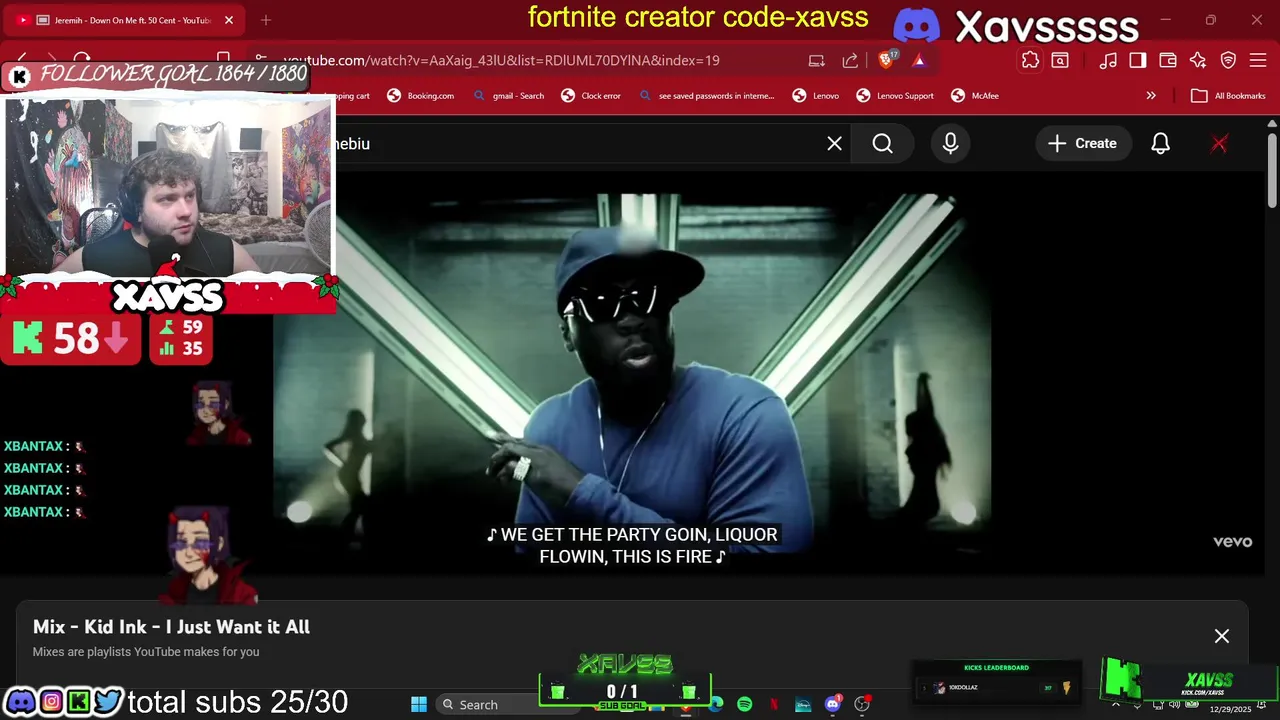Open the Windows Start menu
Screen dimensions: 1280x720
click(419, 704)
